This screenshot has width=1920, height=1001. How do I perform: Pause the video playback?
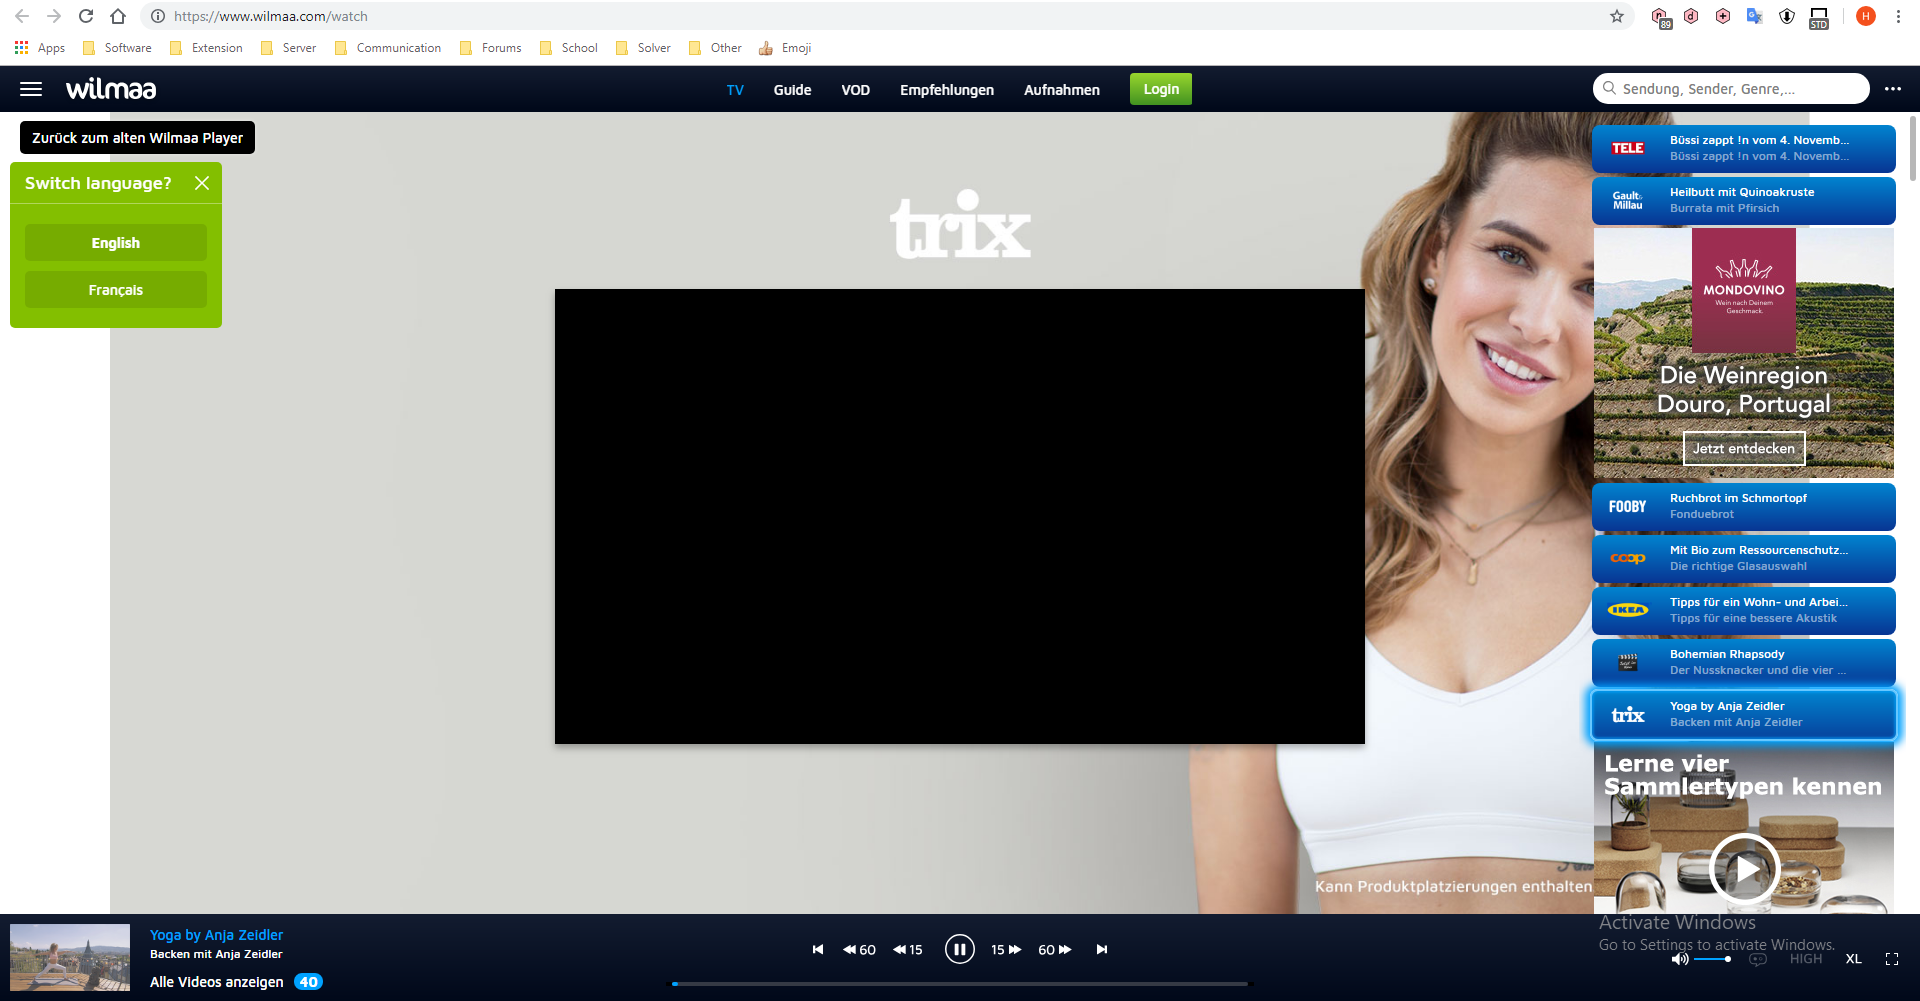(959, 949)
